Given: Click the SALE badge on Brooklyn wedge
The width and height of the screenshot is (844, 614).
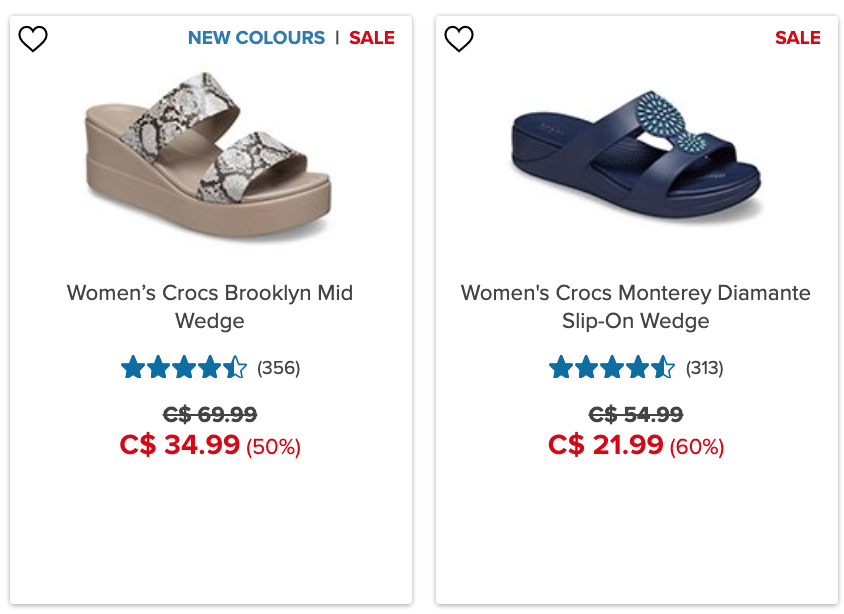Looking at the screenshot, I should (x=372, y=38).
